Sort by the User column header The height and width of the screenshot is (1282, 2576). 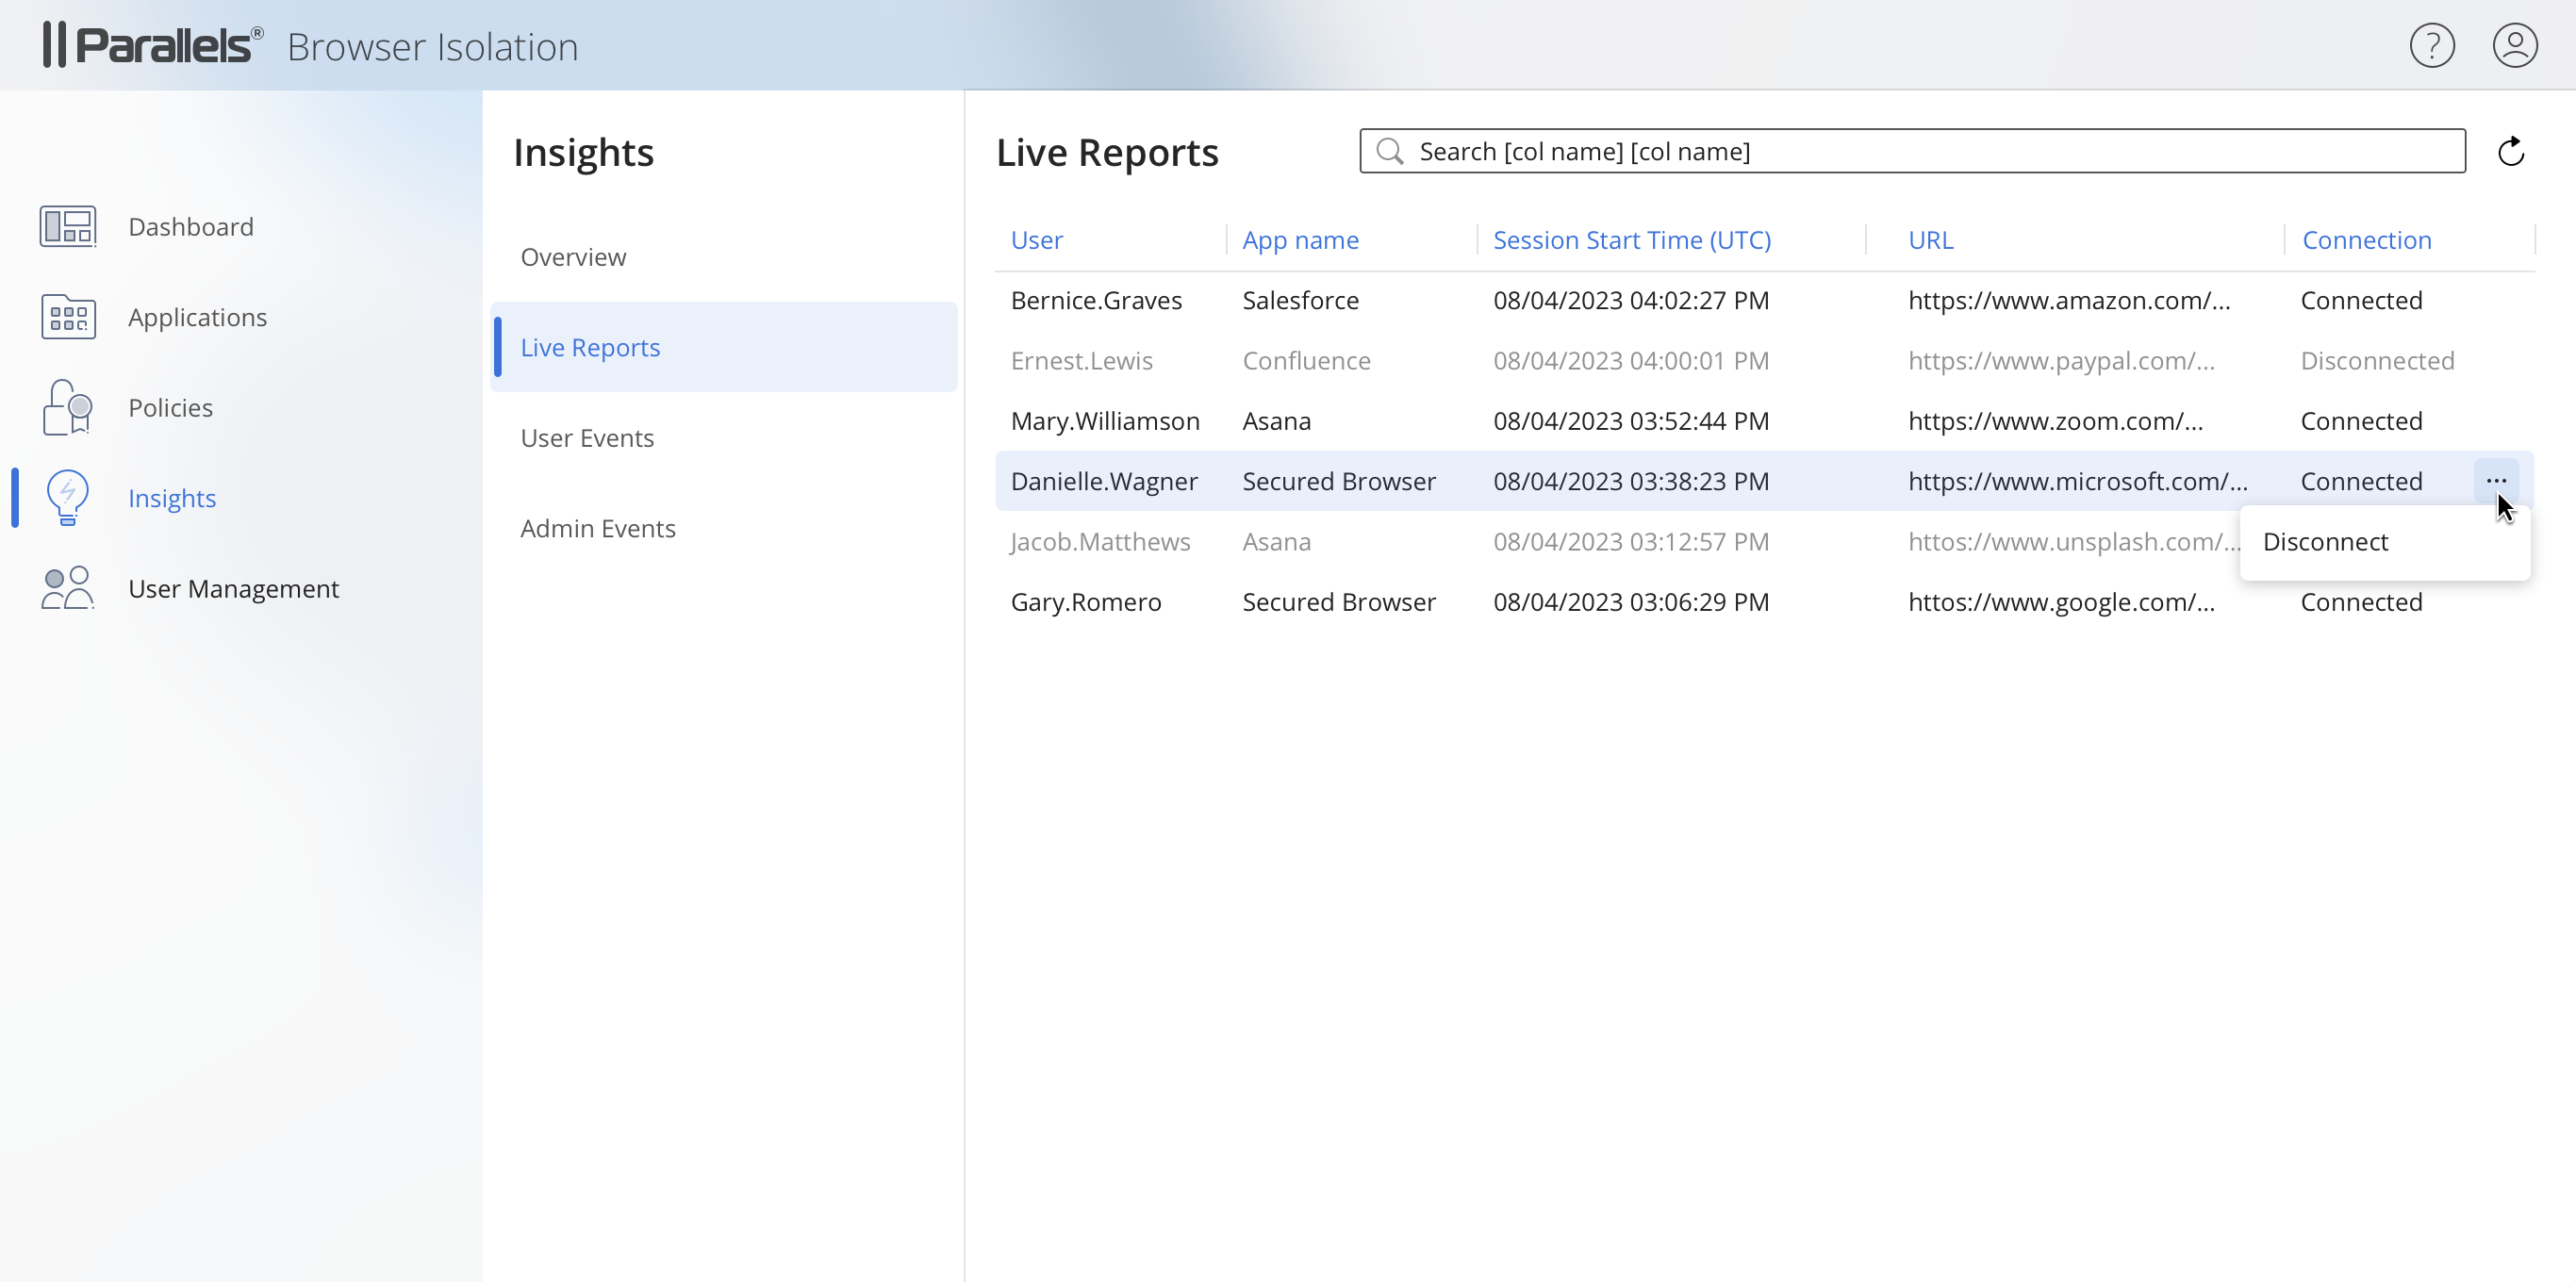click(x=1036, y=240)
